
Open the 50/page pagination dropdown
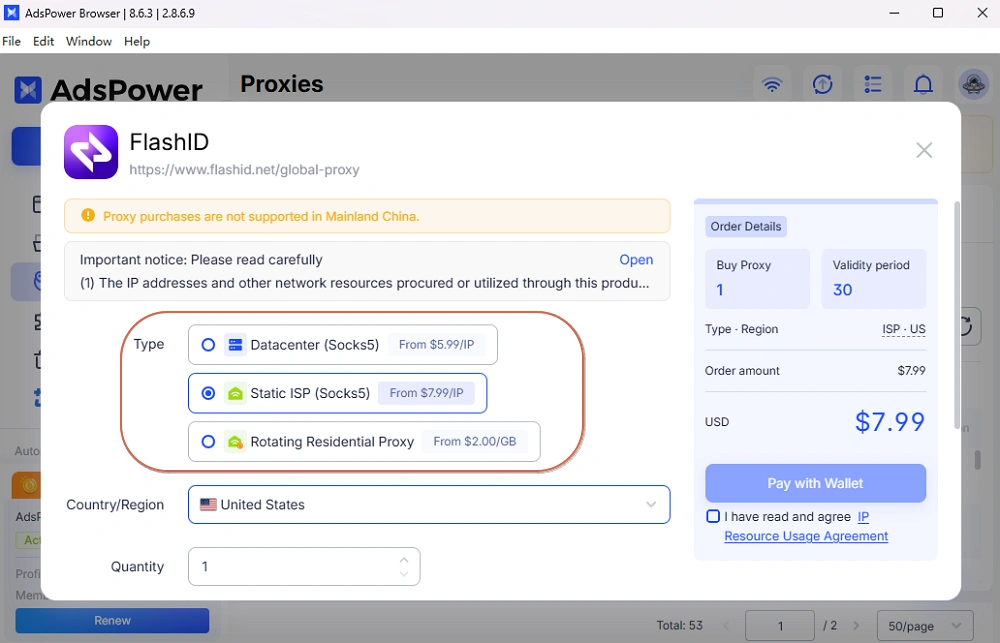[925, 626]
